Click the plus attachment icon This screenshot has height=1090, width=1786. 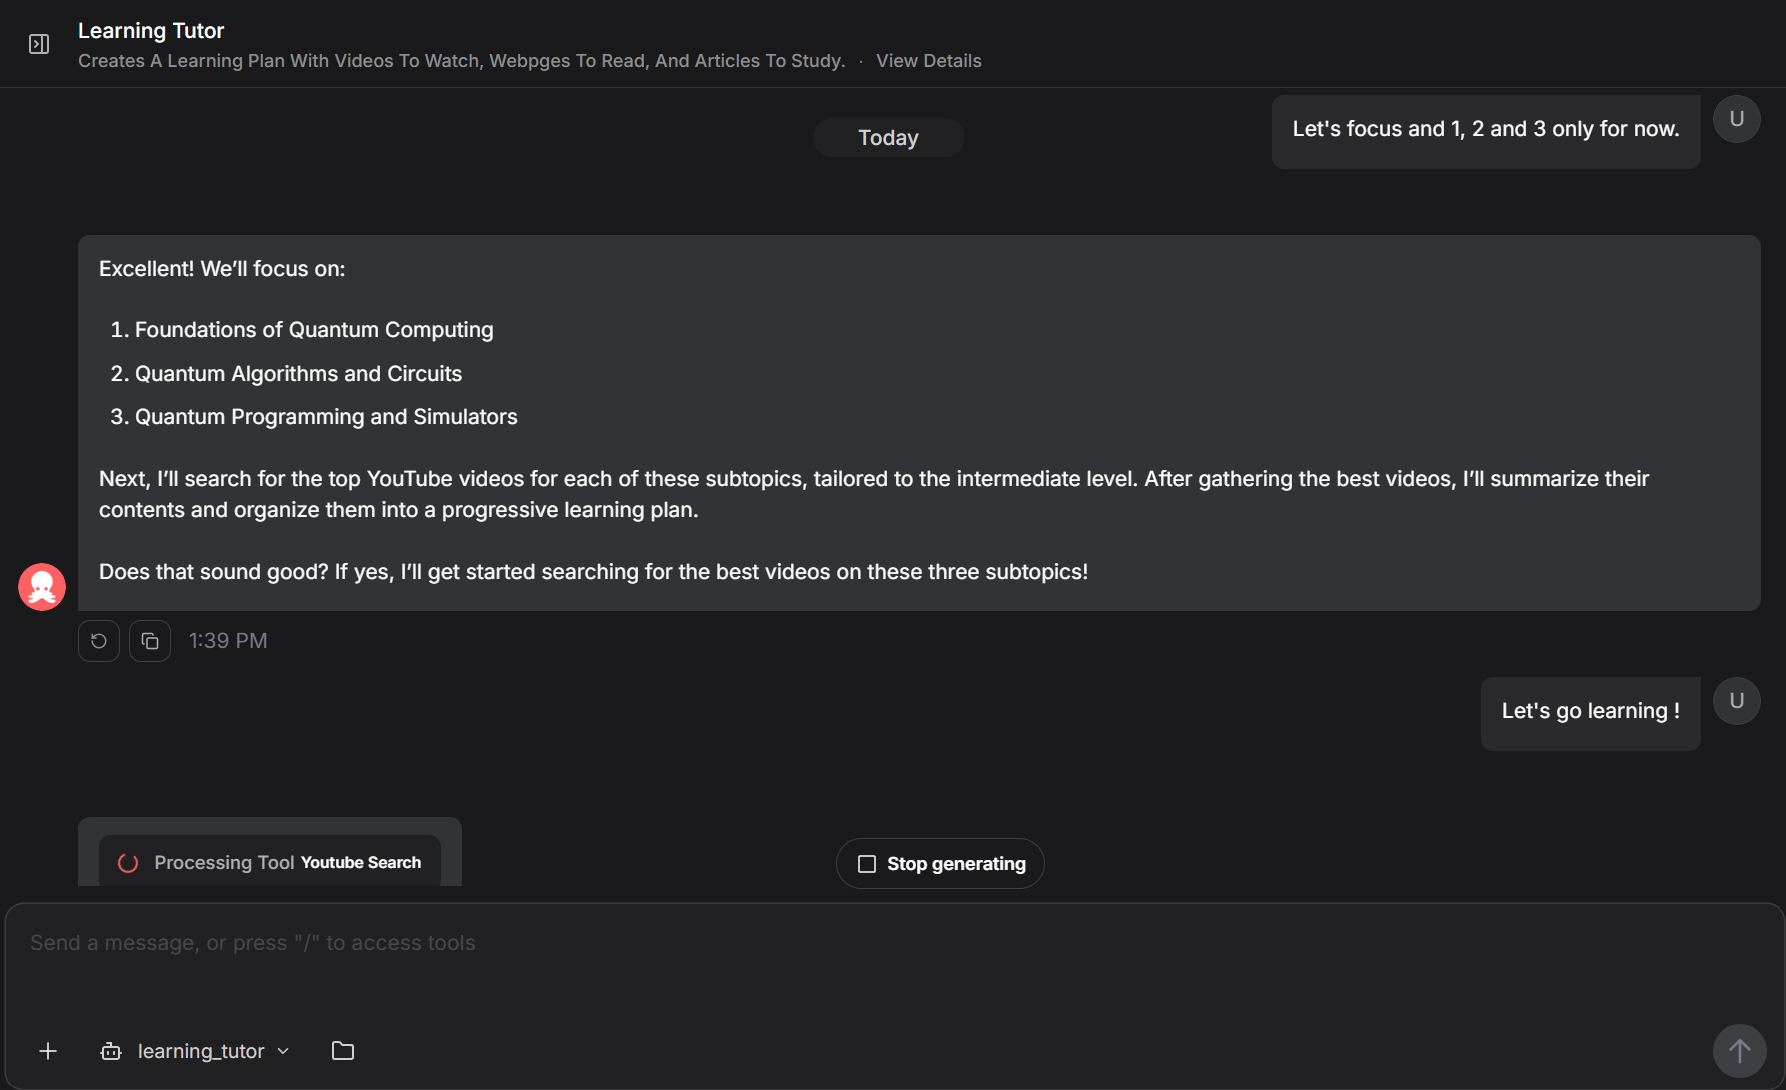(48, 1051)
